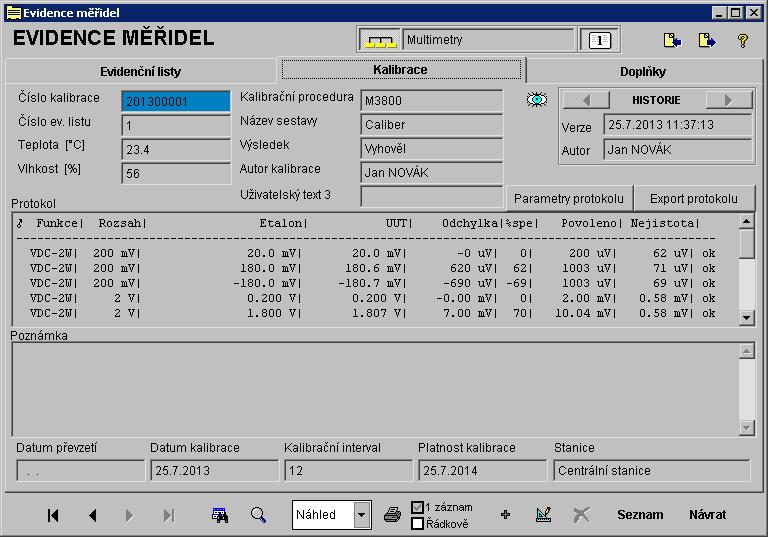768x537 pixels.
Task: Select protocol row with UUT 180.6 mV
Action: [x=373, y=268]
